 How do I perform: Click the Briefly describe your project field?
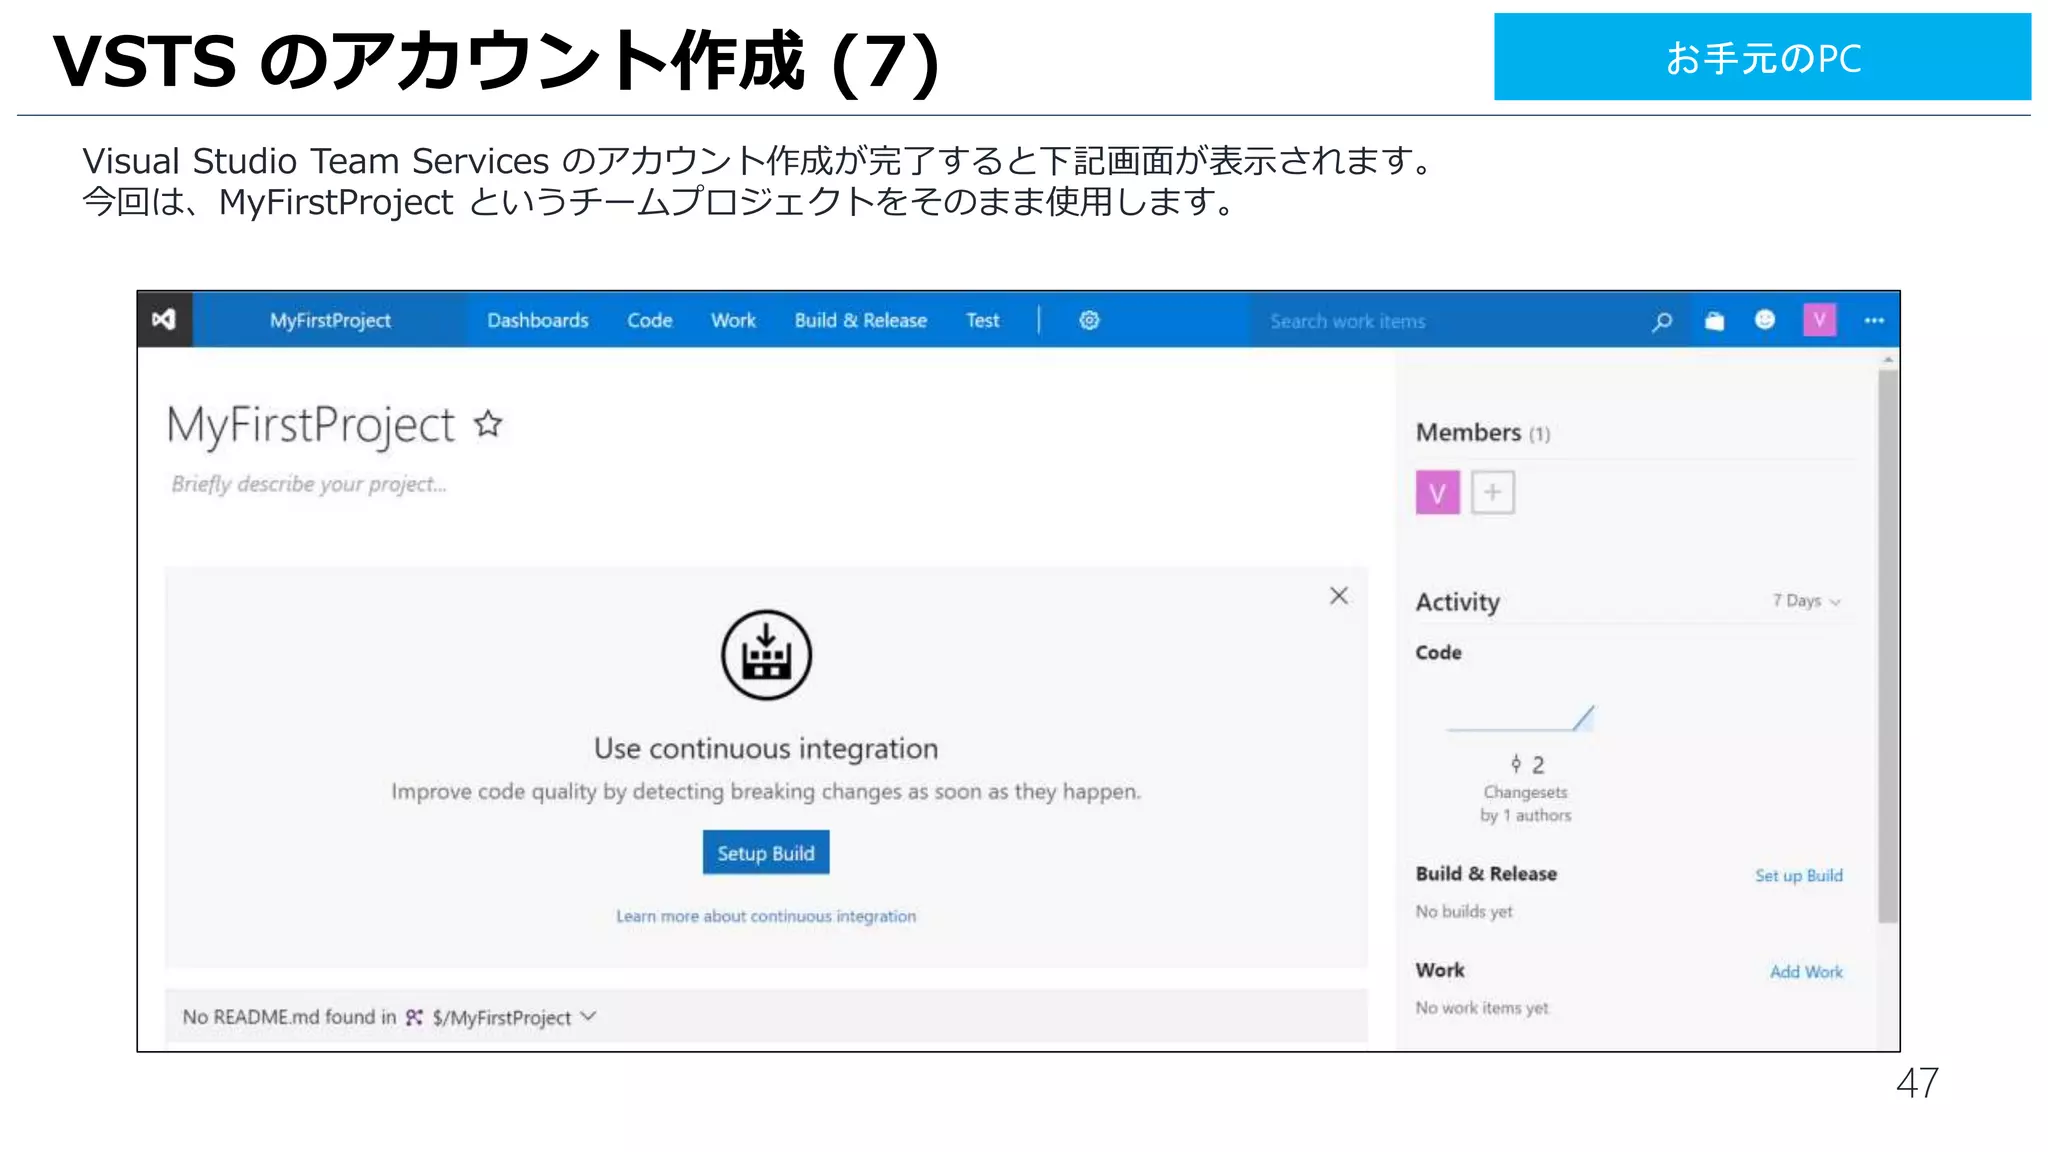click(x=308, y=484)
